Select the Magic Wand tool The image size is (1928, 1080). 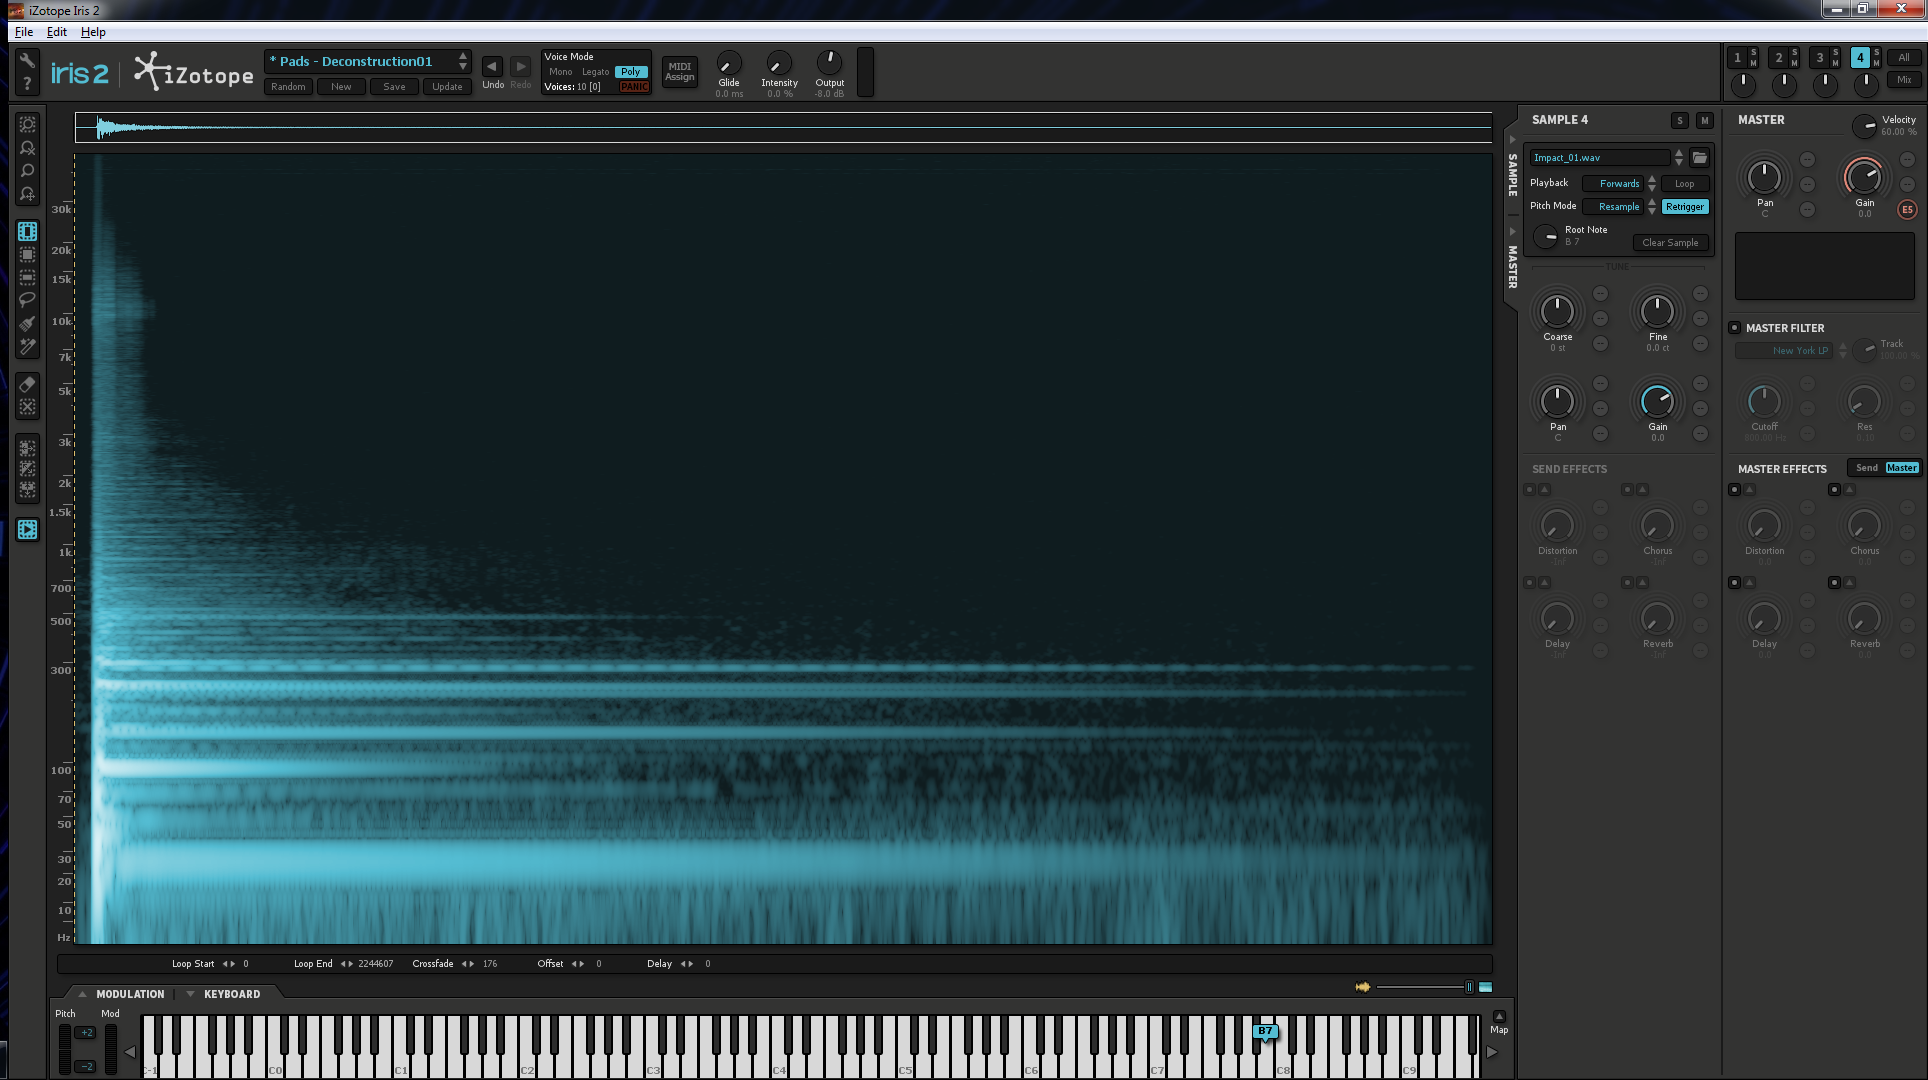pyautogui.click(x=27, y=347)
